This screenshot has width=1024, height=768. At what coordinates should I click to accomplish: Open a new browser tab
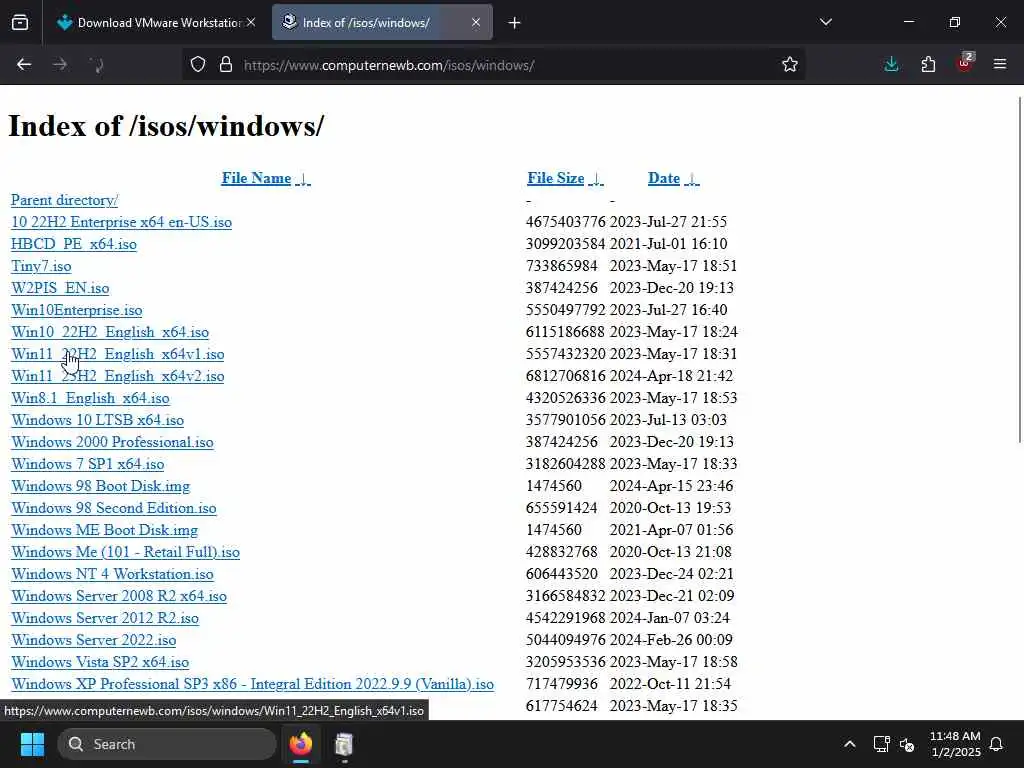coord(515,23)
